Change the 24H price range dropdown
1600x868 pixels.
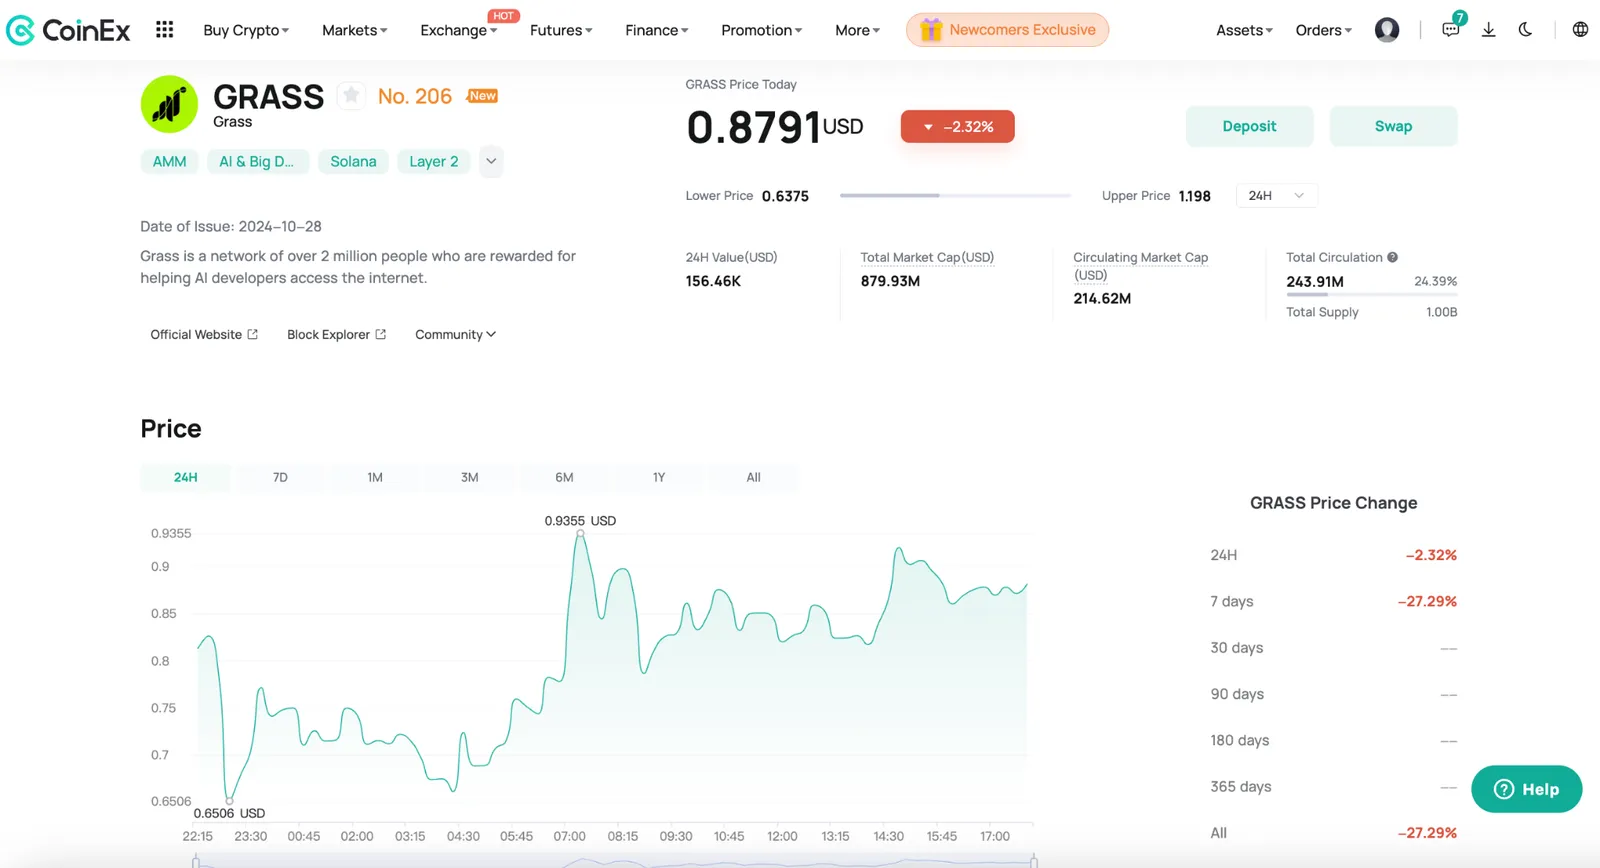coord(1276,196)
